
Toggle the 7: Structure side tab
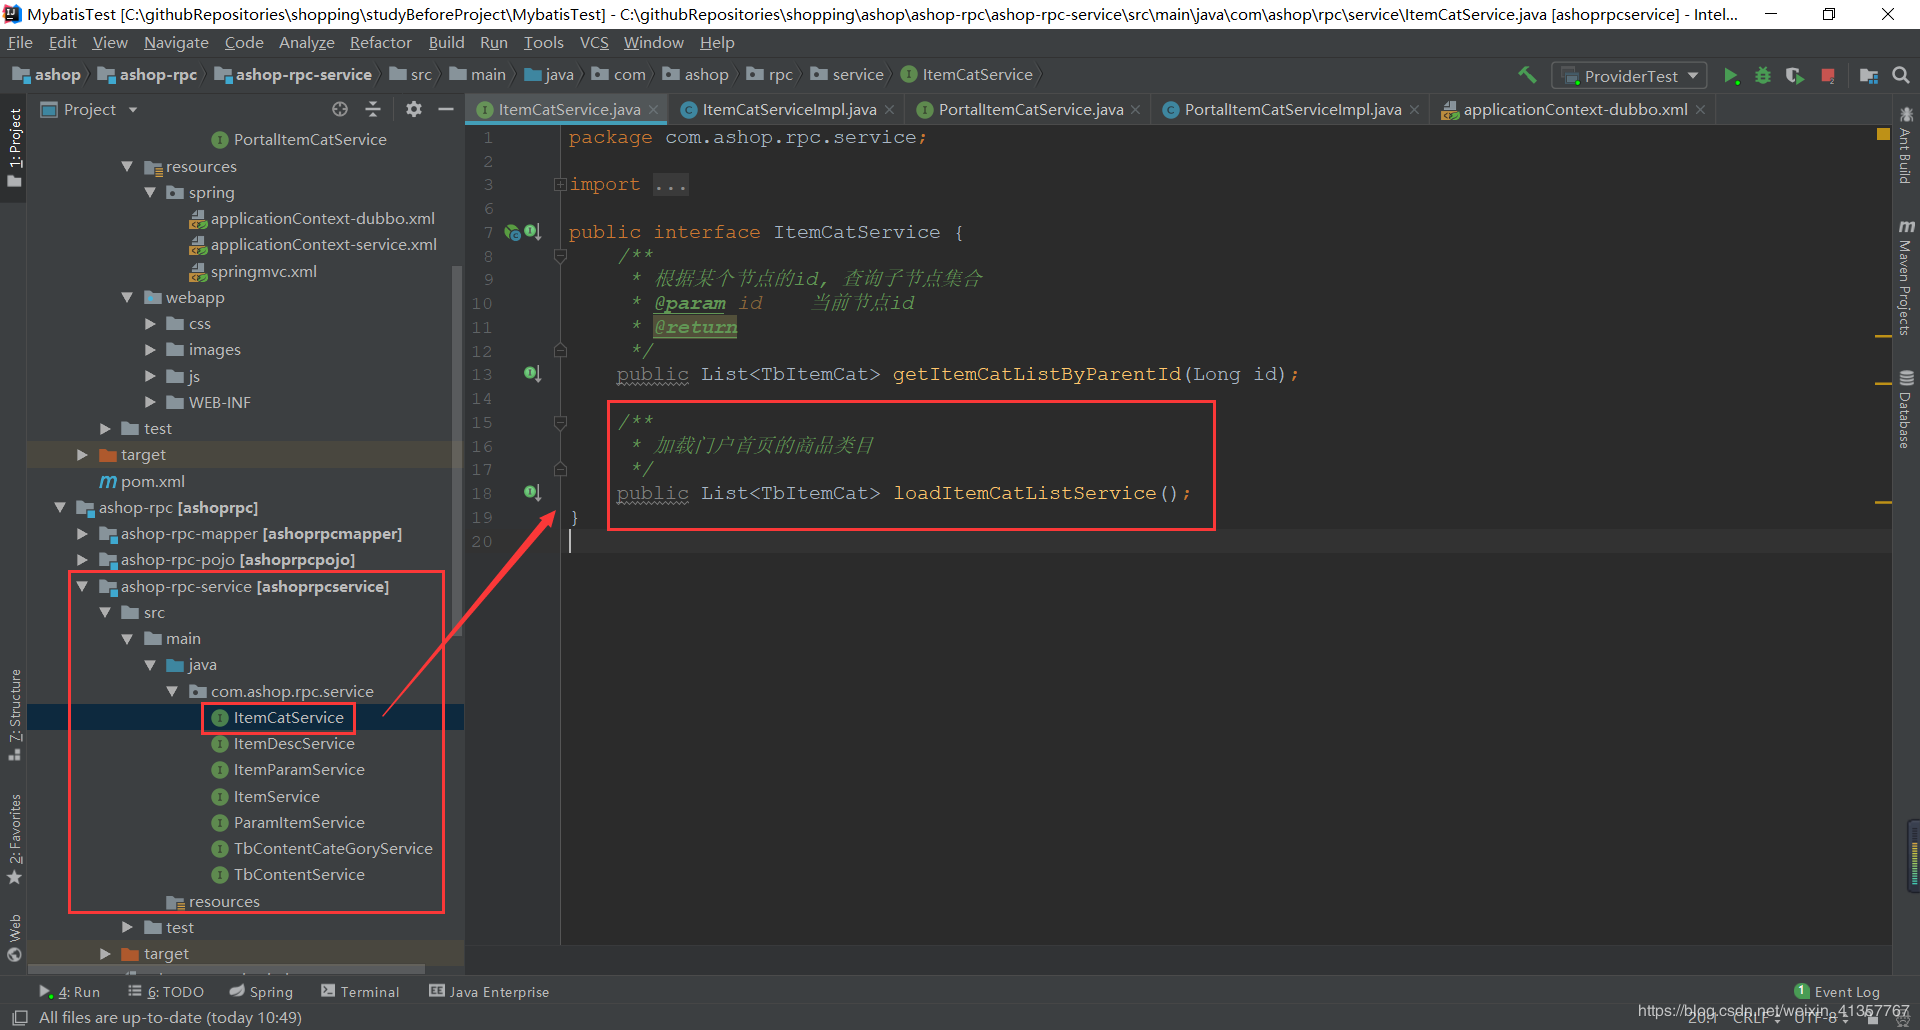pos(14,714)
